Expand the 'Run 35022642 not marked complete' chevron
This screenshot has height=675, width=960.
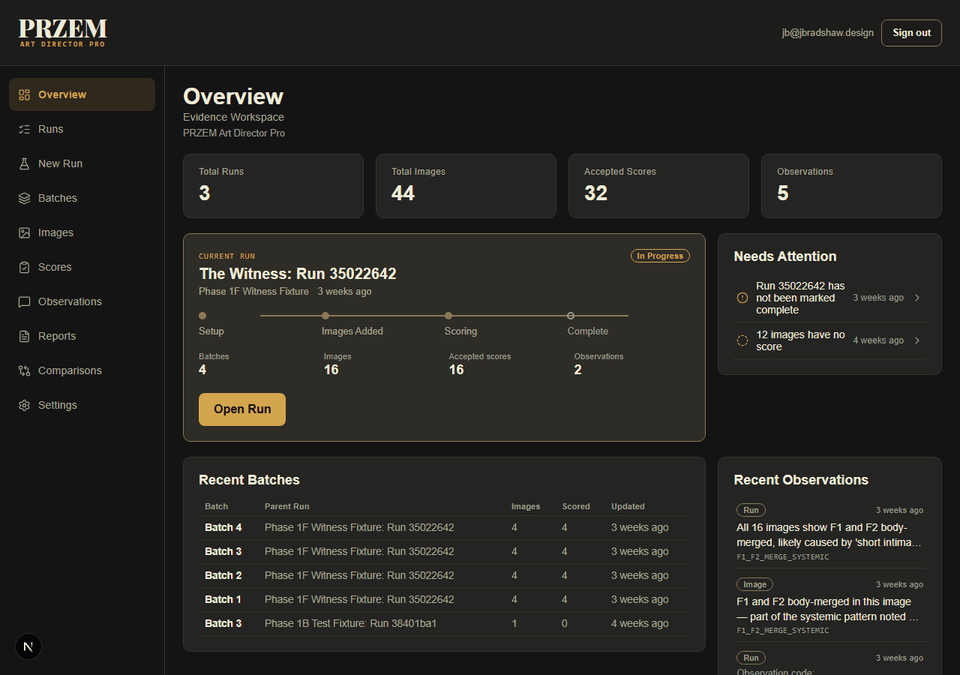click(x=917, y=298)
